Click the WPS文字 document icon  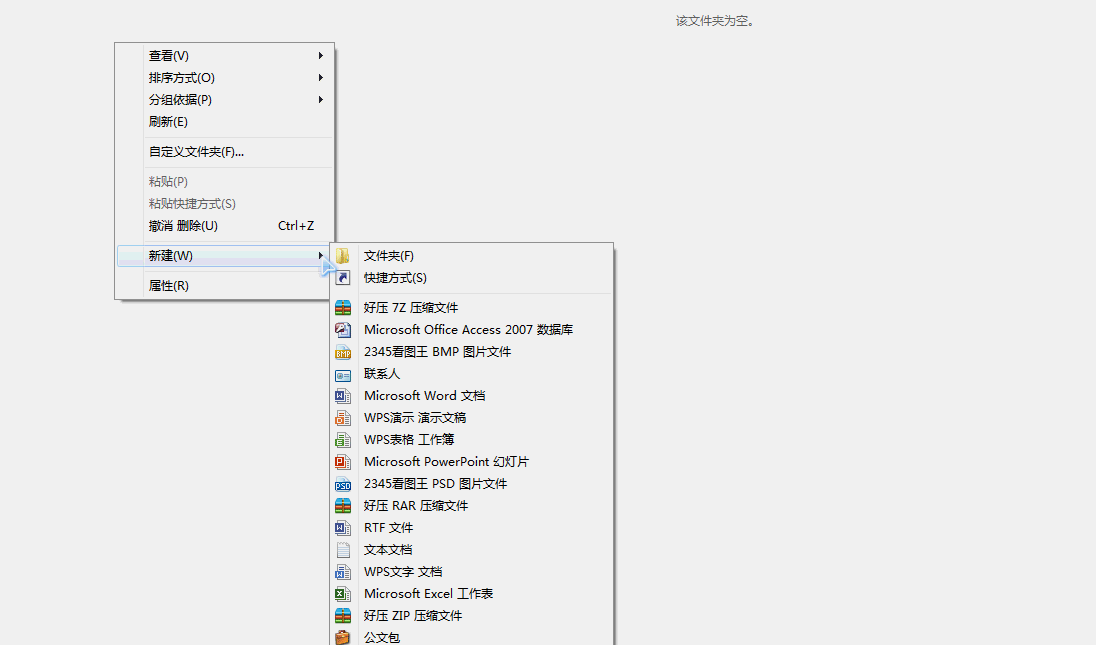[x=342, y=572]
